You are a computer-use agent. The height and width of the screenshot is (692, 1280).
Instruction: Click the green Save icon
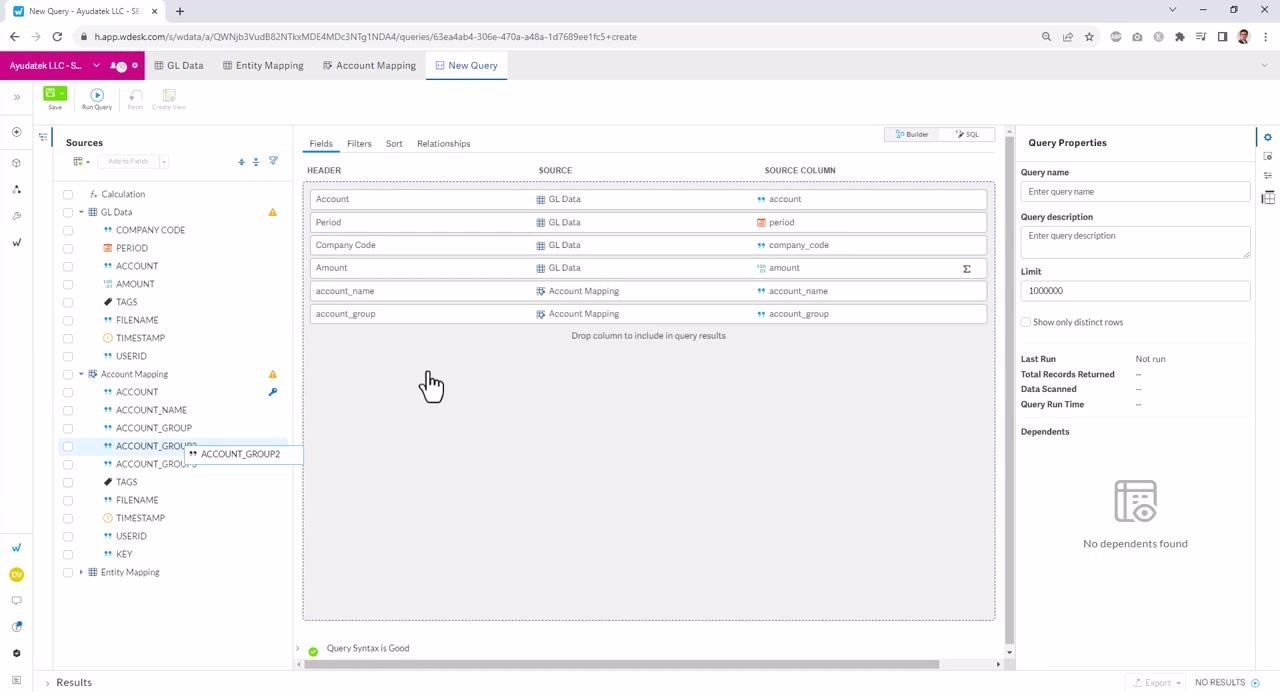[51, 93]
